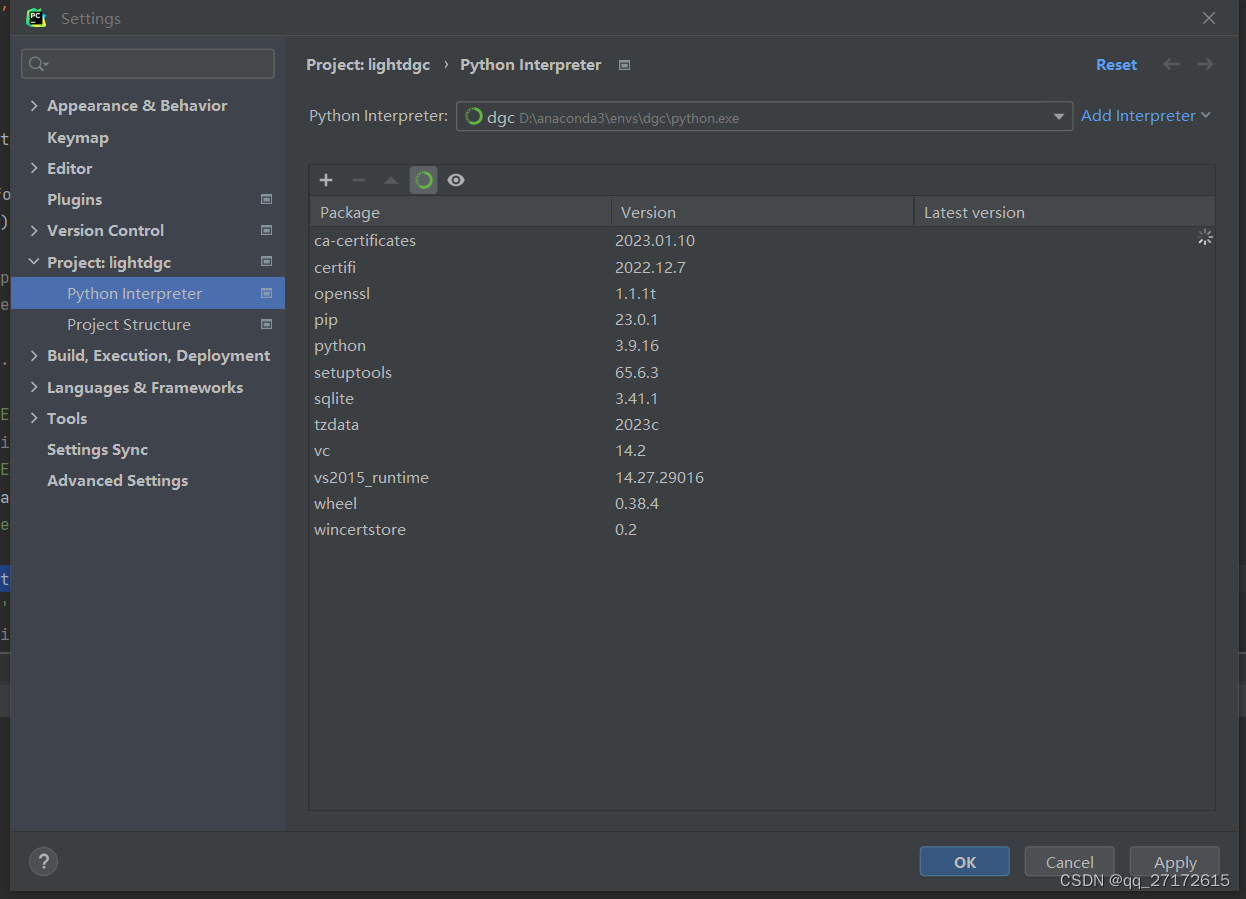Collapse the Project: lightdgc section

click(35, 263)
